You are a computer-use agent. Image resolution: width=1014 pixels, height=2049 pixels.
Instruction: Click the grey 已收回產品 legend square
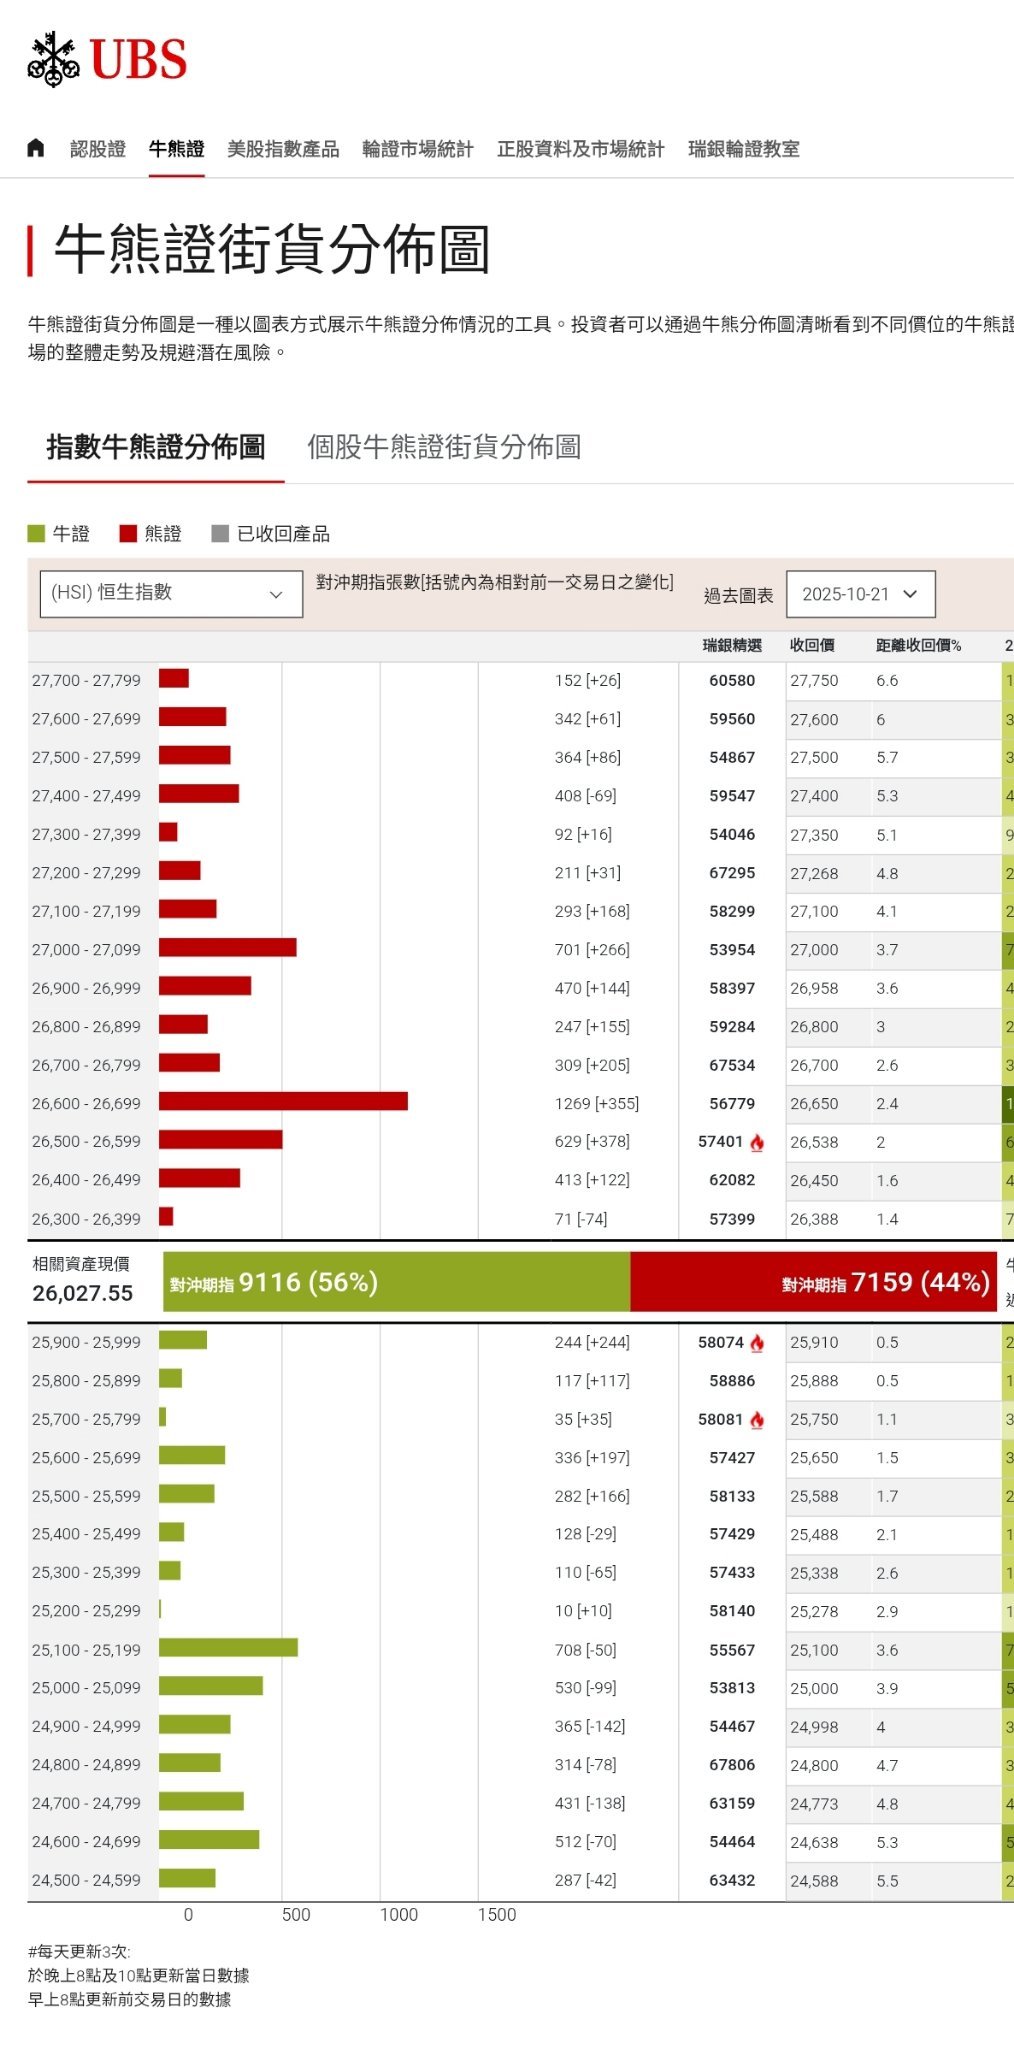tap(221, 534)
